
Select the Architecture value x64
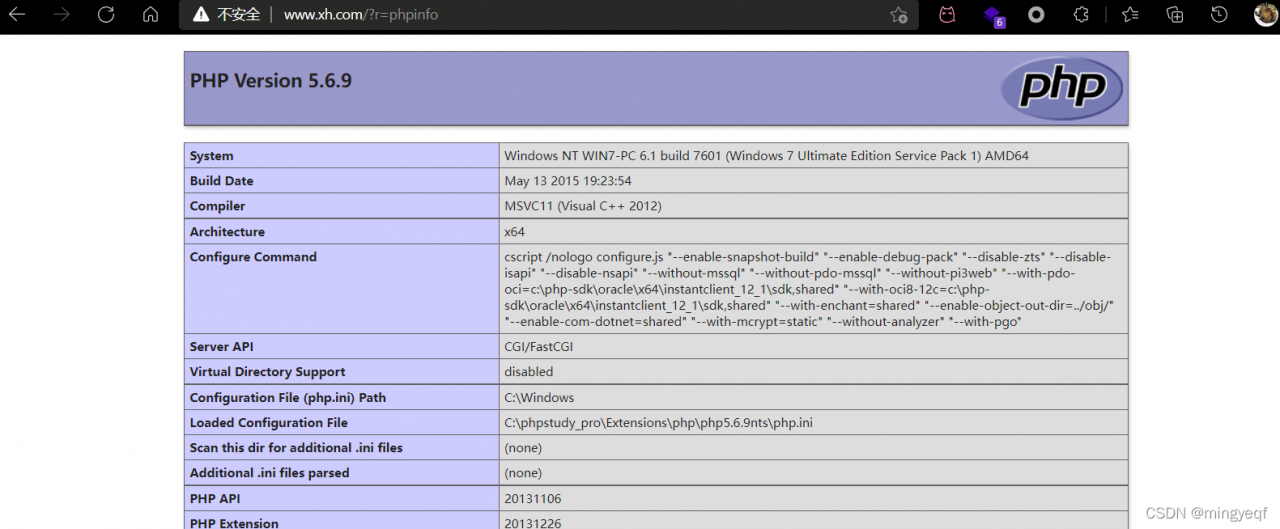click(x=514, y=232)
